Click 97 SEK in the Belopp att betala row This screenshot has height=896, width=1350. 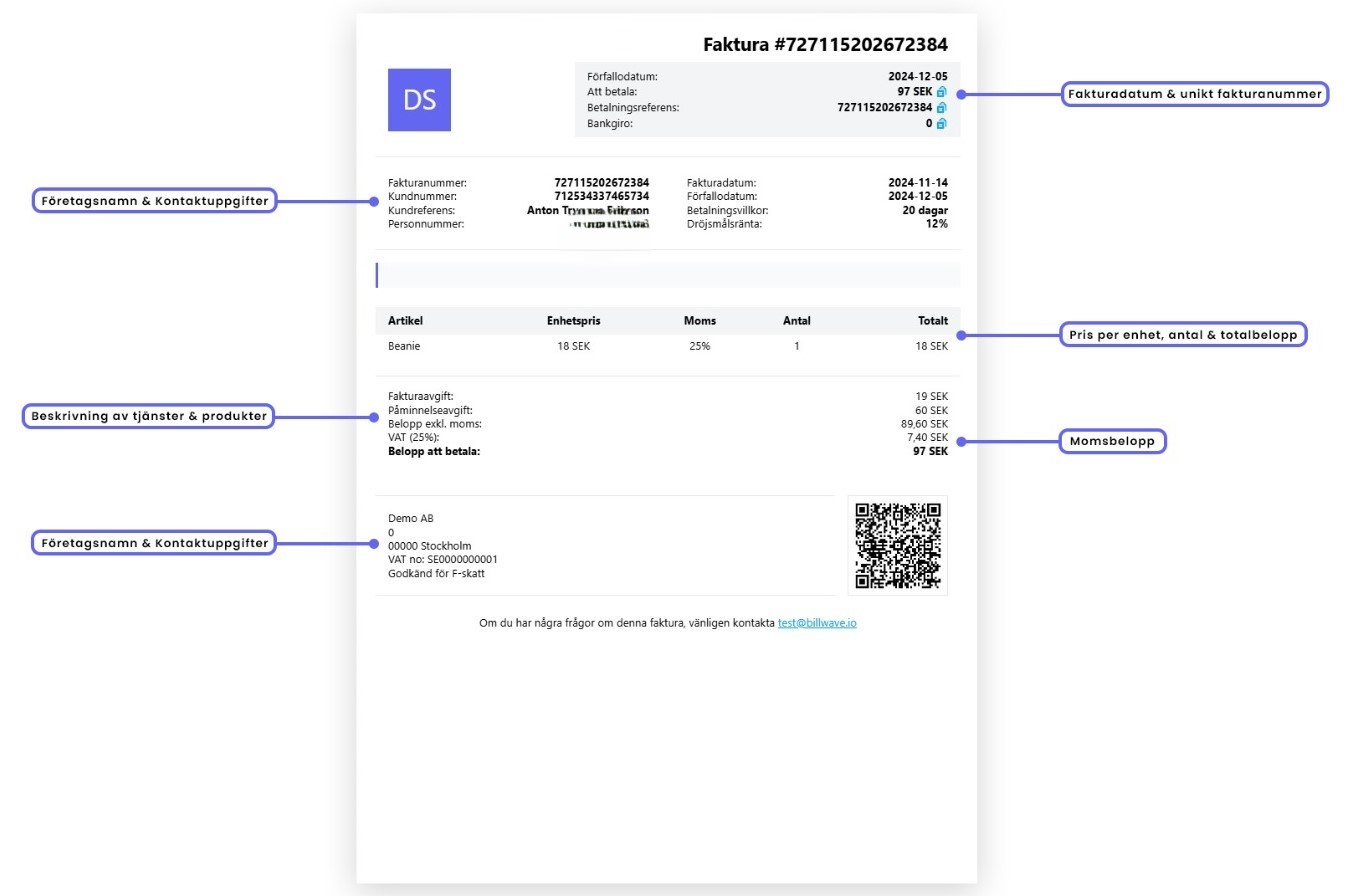point(931,451)
